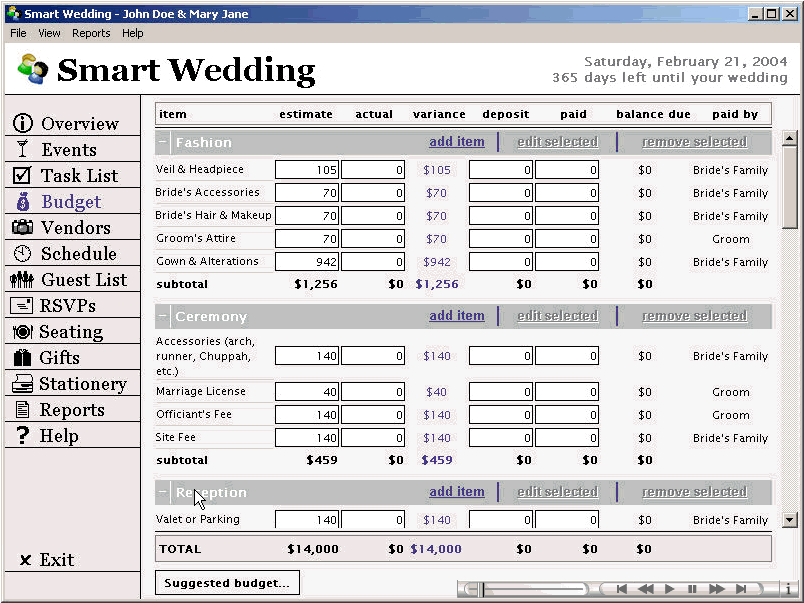The height and width of the screenshot is (603, 804).
Task: Click remove selected in Fashion section
Action: [694, 142]
